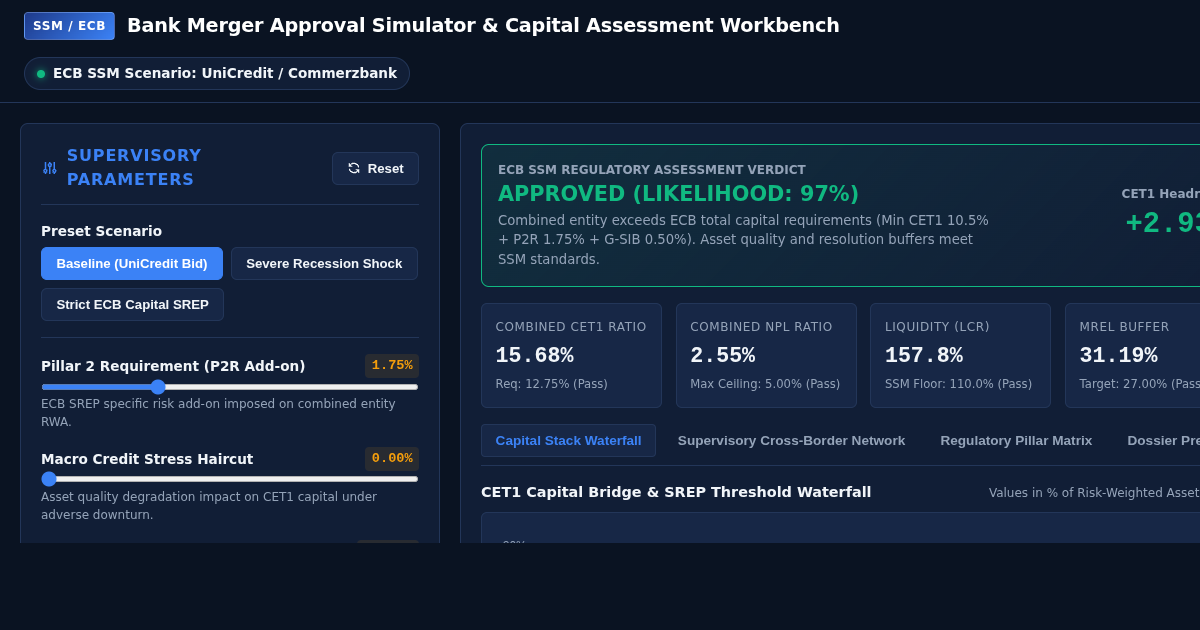
Task: Click the MREL Buffer 31.19% value
Action: (x=1118, y=356)
